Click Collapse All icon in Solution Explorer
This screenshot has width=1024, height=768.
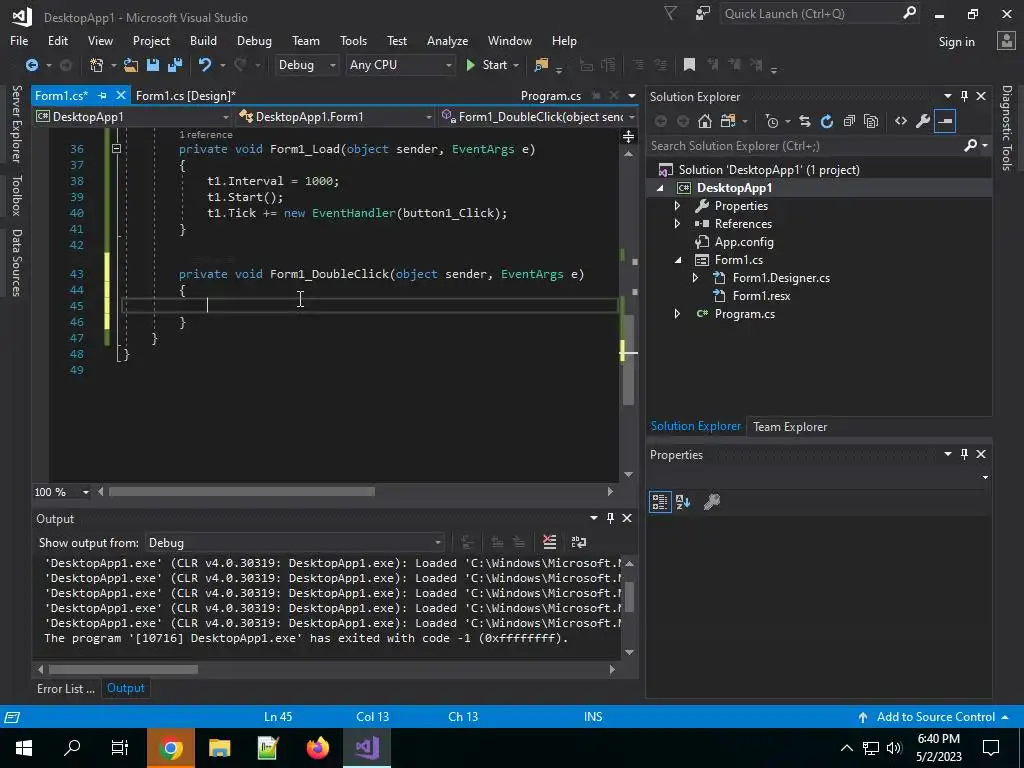[x=849, y=121]
